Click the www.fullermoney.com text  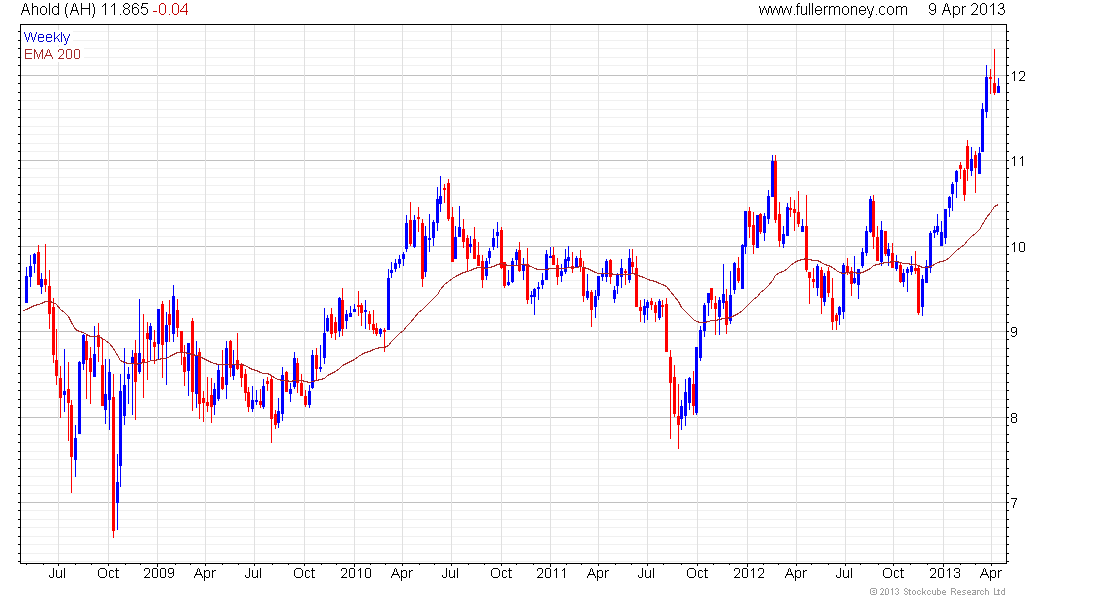pos(833,10)
